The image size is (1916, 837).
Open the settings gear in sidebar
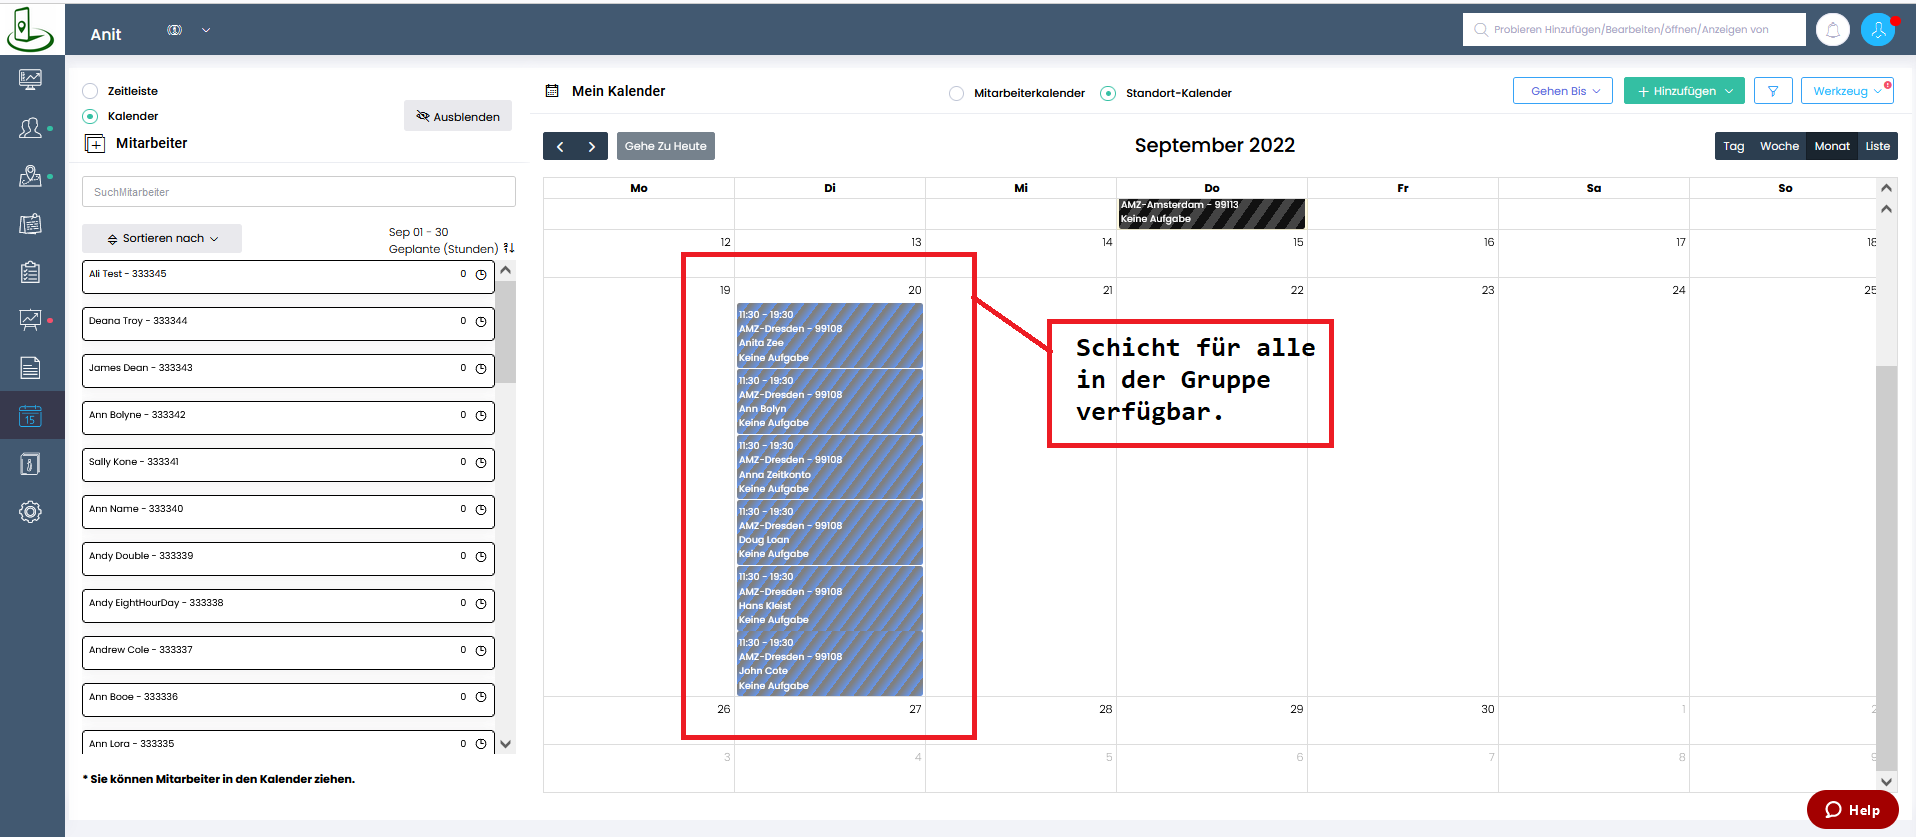[x=30, y=512]
